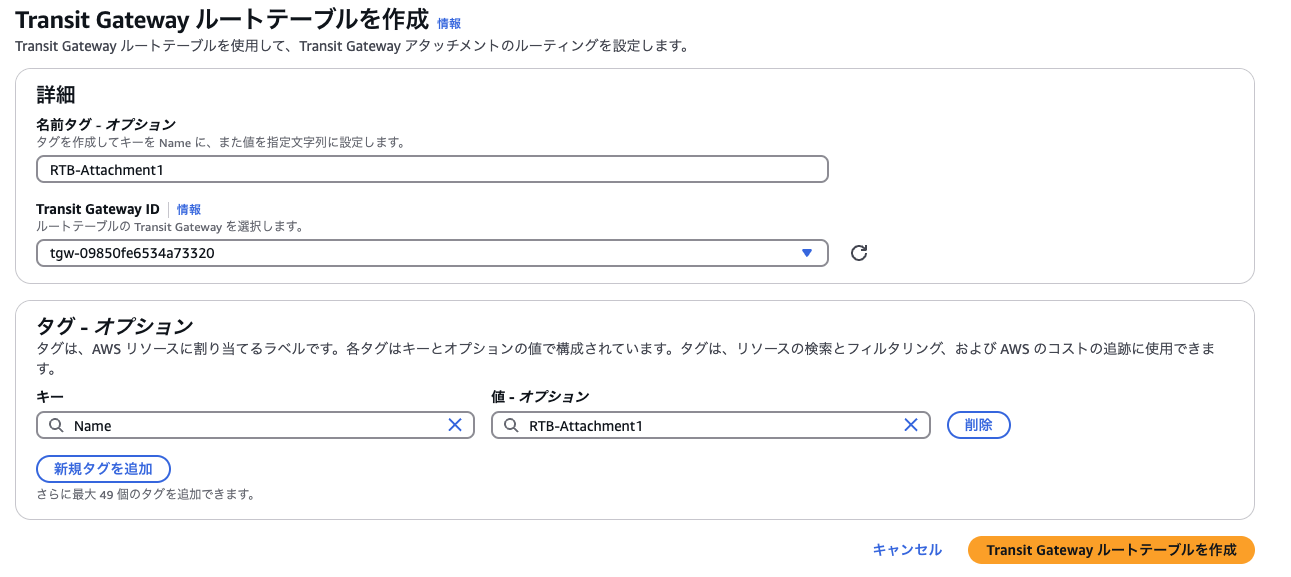Click the search magnifier icon in the value field
The height and width of the screenshot is (577, 1291).
coord(511,425)
